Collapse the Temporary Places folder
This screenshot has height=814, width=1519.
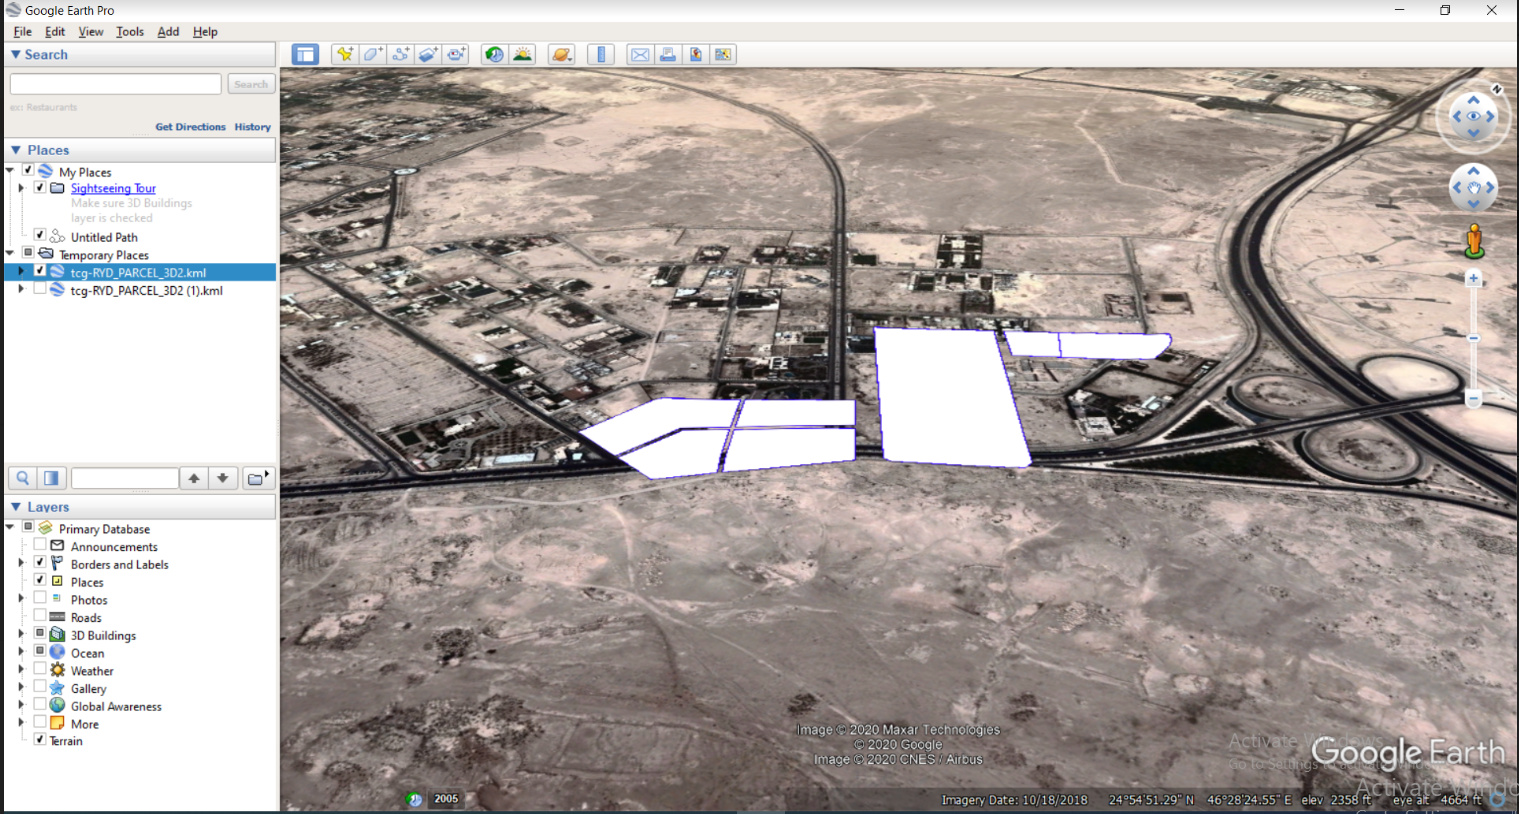(x=10, y=253)
